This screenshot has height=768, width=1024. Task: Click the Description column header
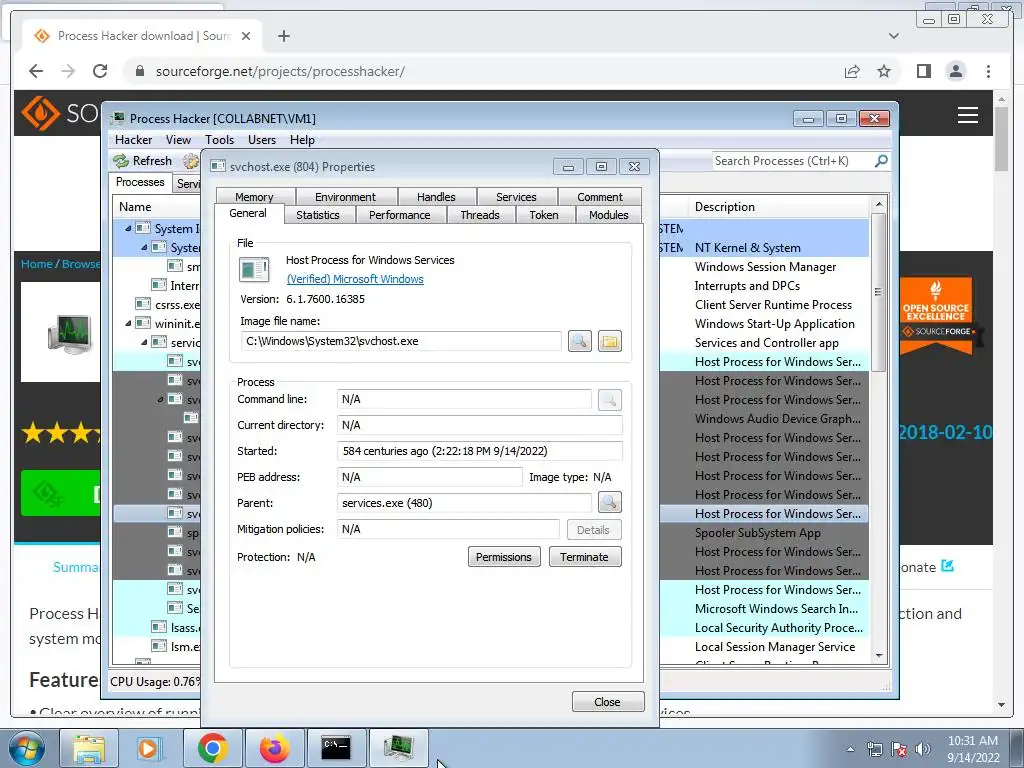click(779, 206)
